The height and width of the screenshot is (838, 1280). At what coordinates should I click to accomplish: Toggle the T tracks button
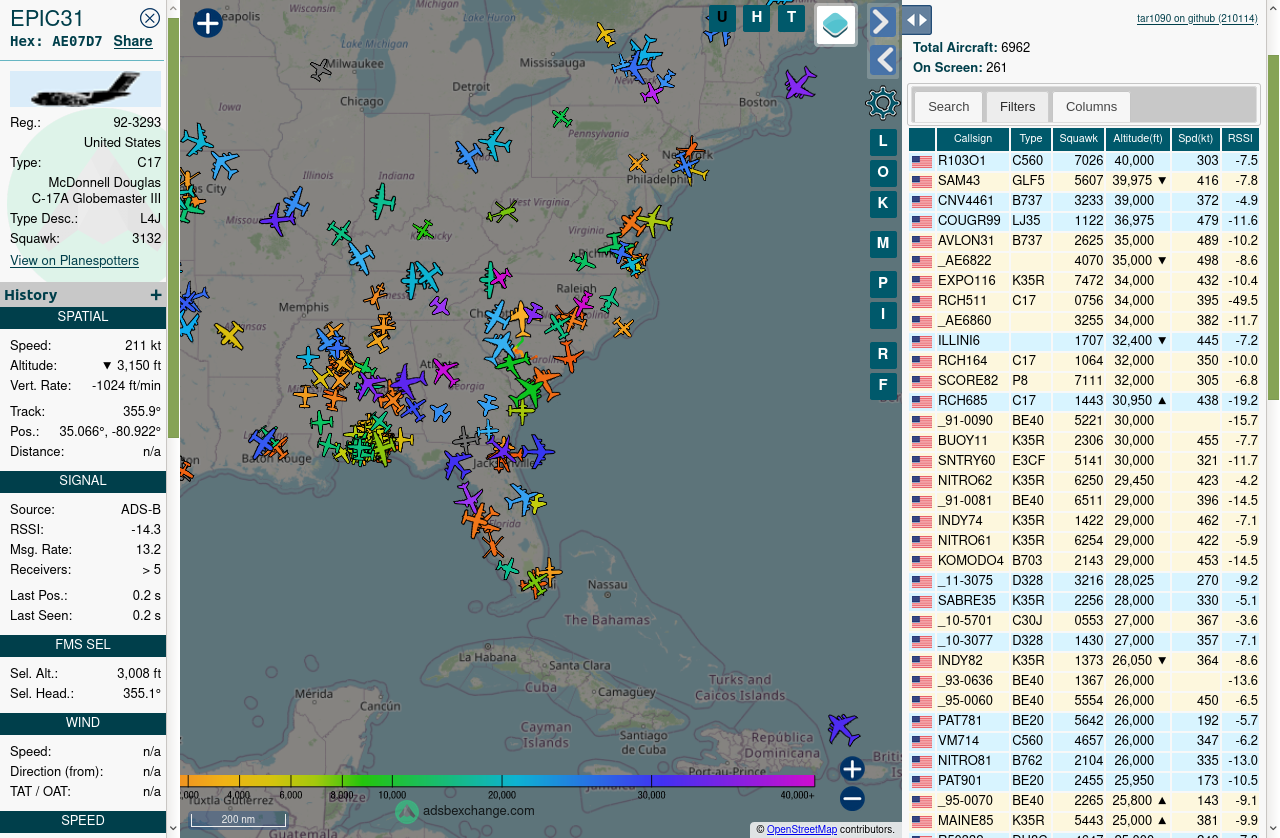tap(792, 17)
